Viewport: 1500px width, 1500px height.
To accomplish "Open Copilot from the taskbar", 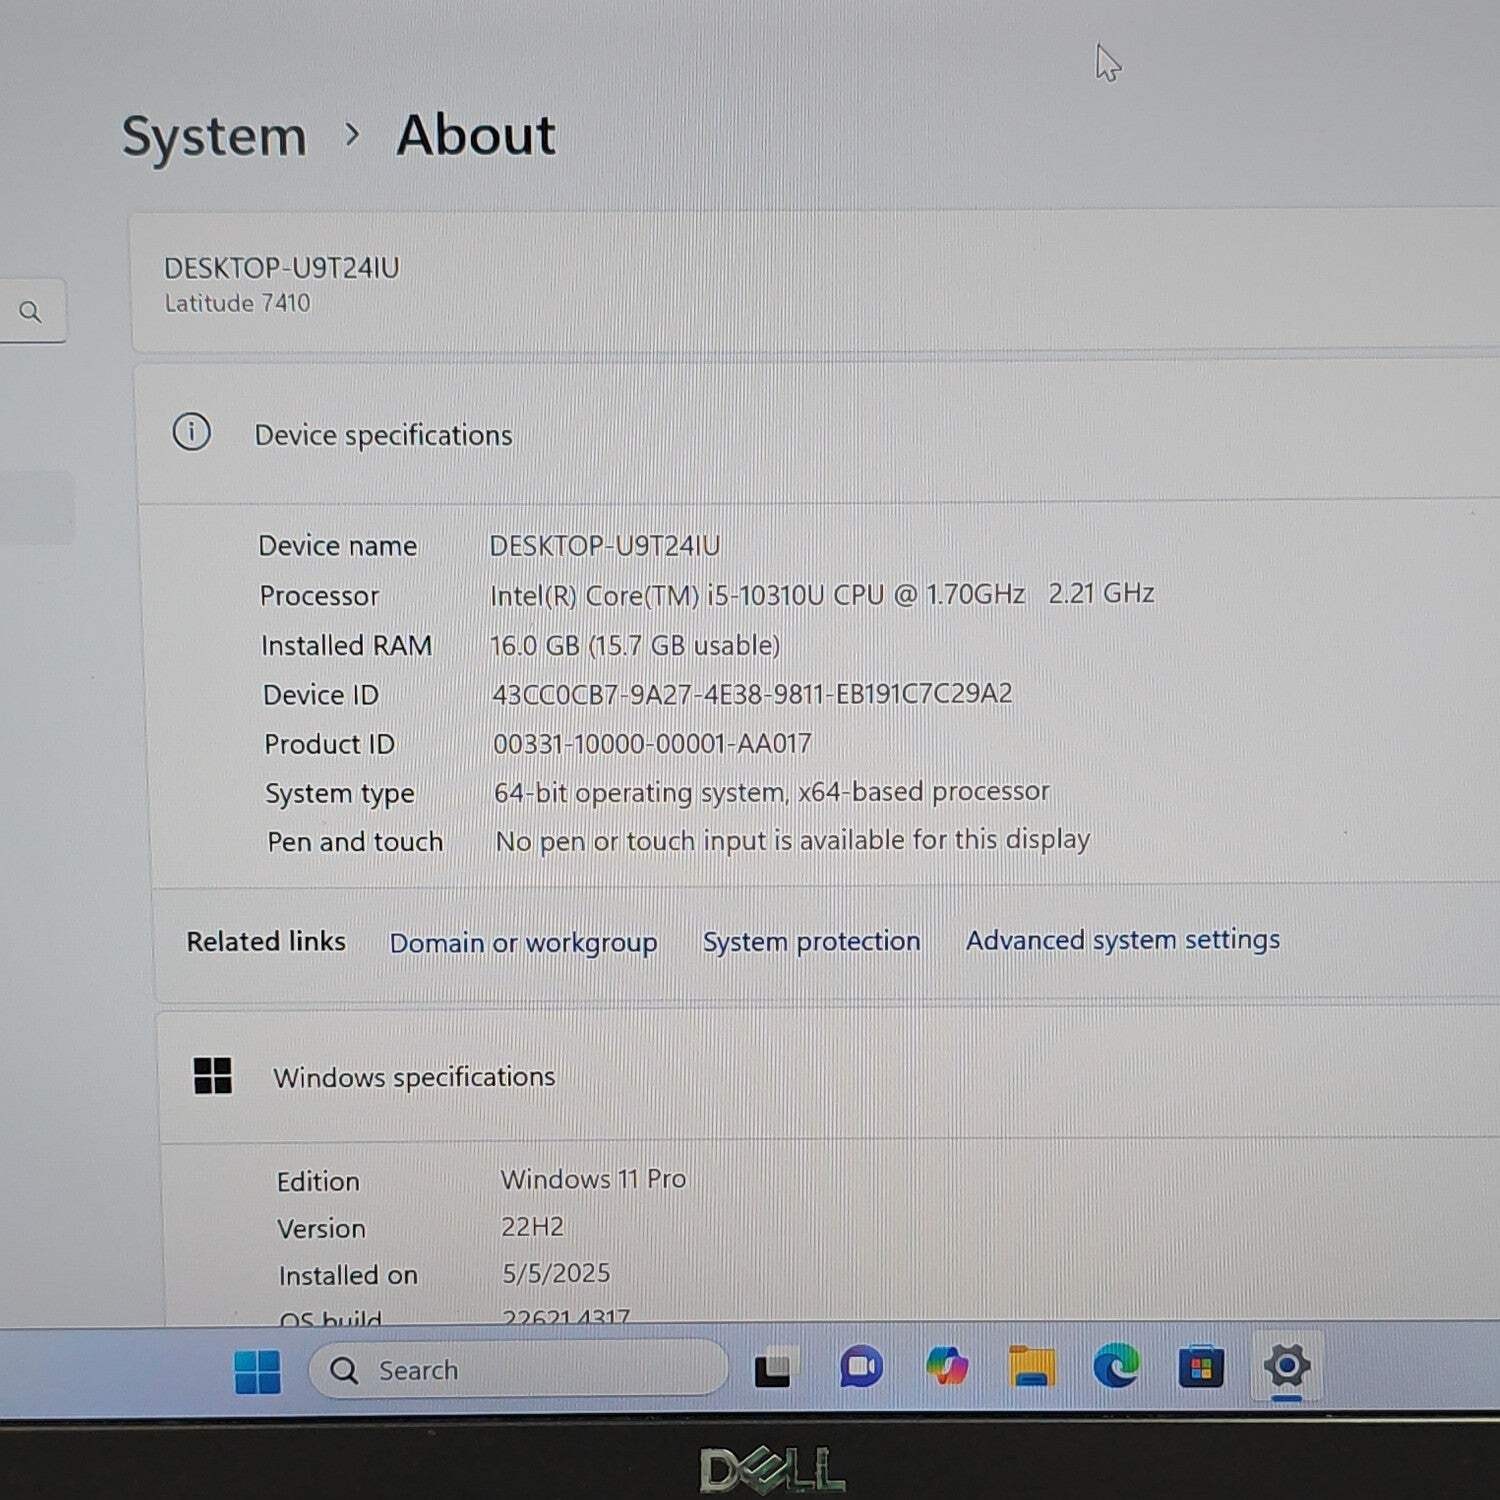I will pyautogui.click(x=946, y=1366).
